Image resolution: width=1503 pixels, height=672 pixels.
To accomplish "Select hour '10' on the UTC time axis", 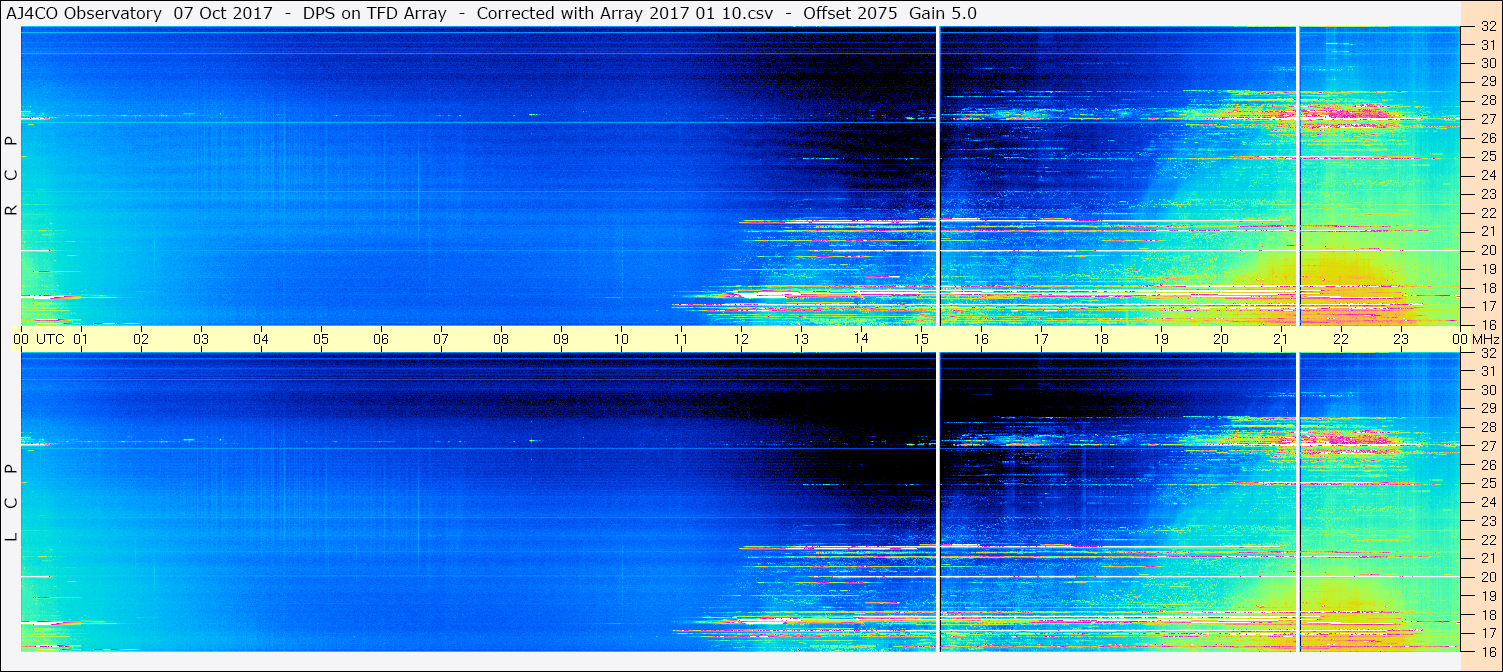I will (x=621, y=339).
